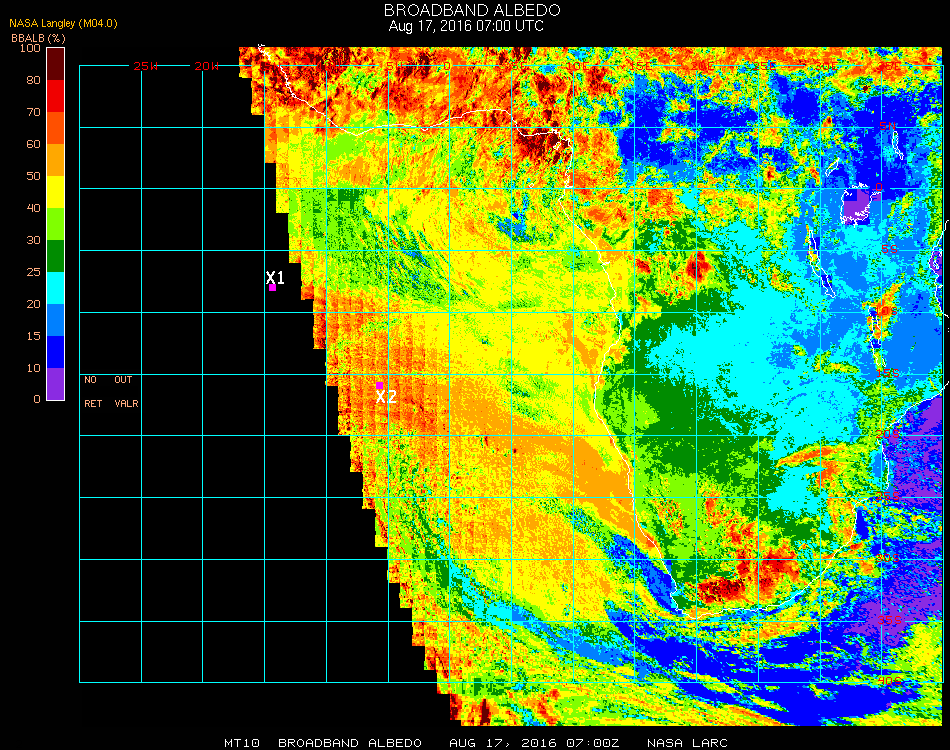Click the 'Aug 17, 2016 07:00 UTC' date line
Image resolution: width=950 pixels, height=750 pixels.
click(x=466, y=26)
